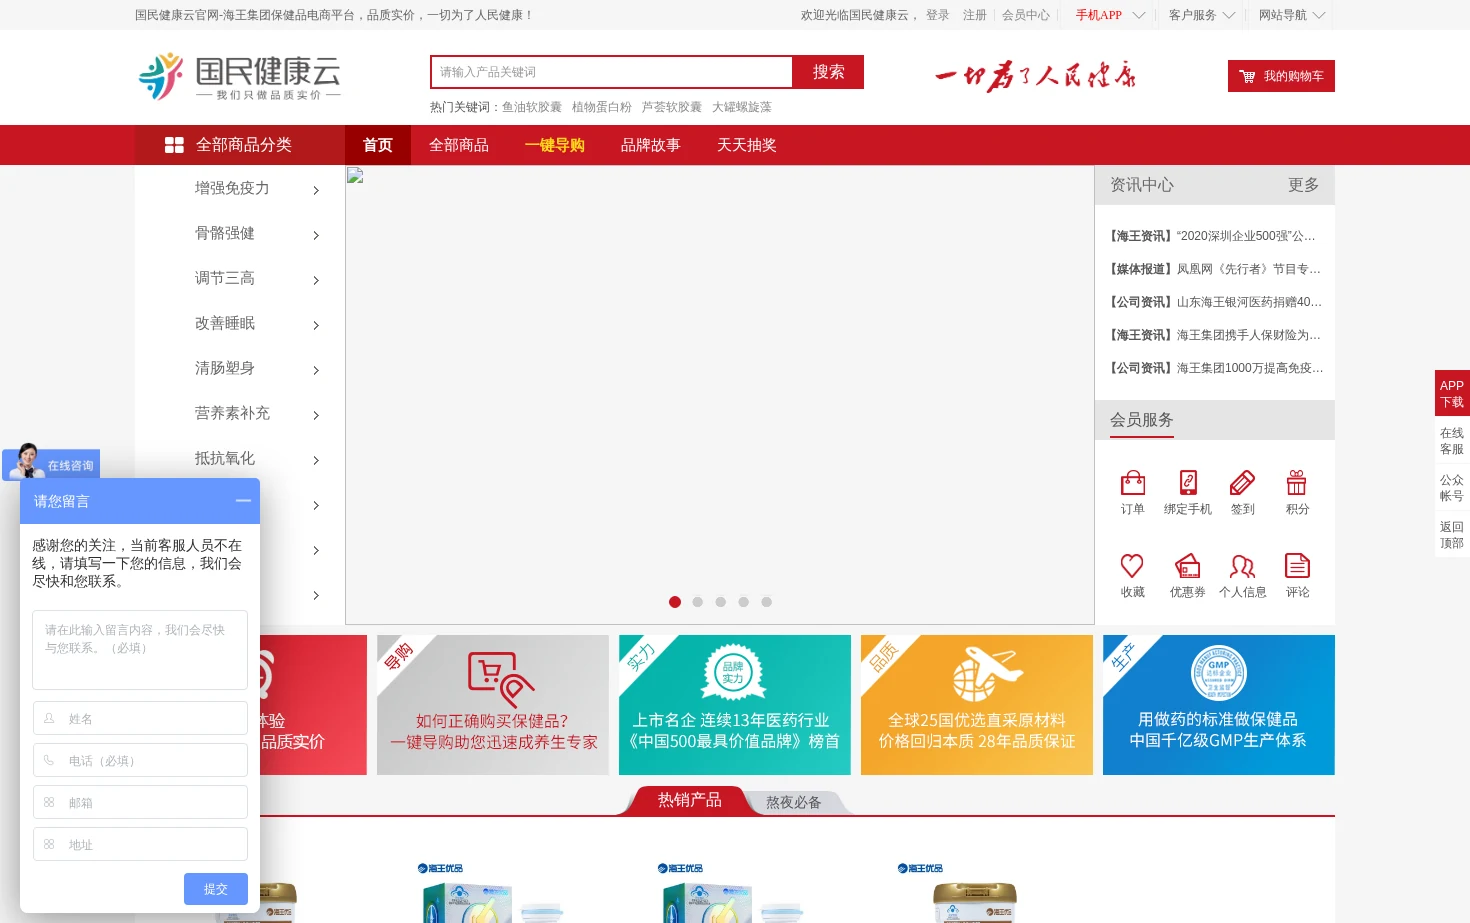The height and width of the screenshot is (923, 1470).
Task: Expand the 清肠塑身 category arrow
Action: tap(316, 370)
